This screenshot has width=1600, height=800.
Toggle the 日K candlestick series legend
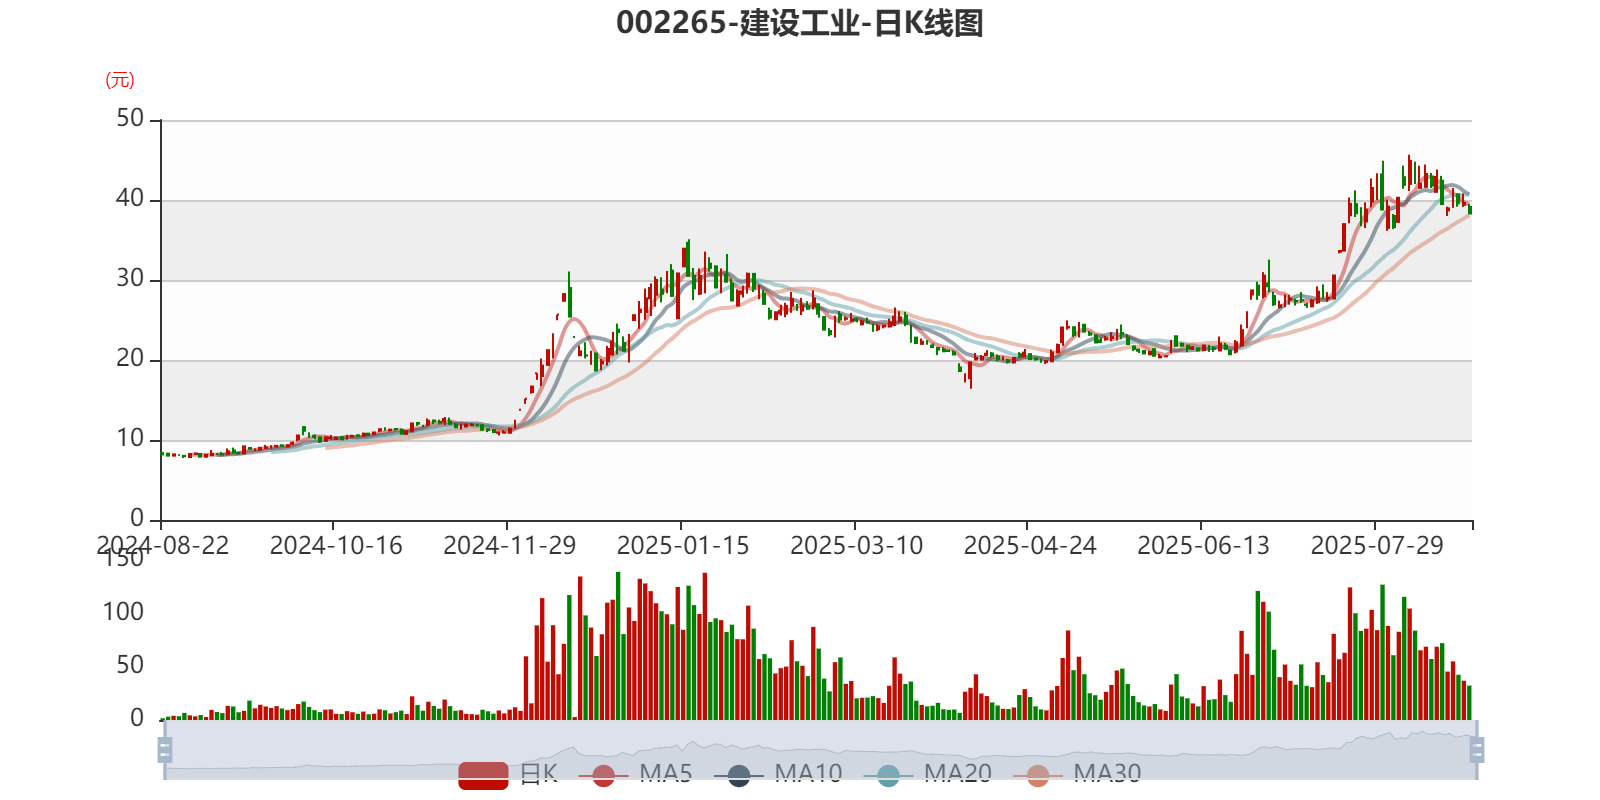point(508,774)
